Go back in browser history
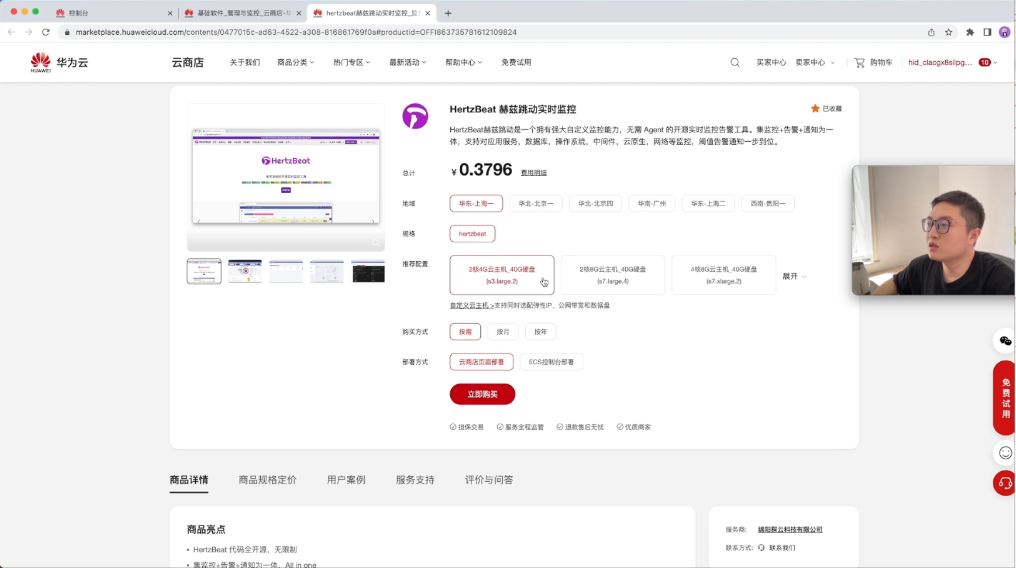 point(11,32)
